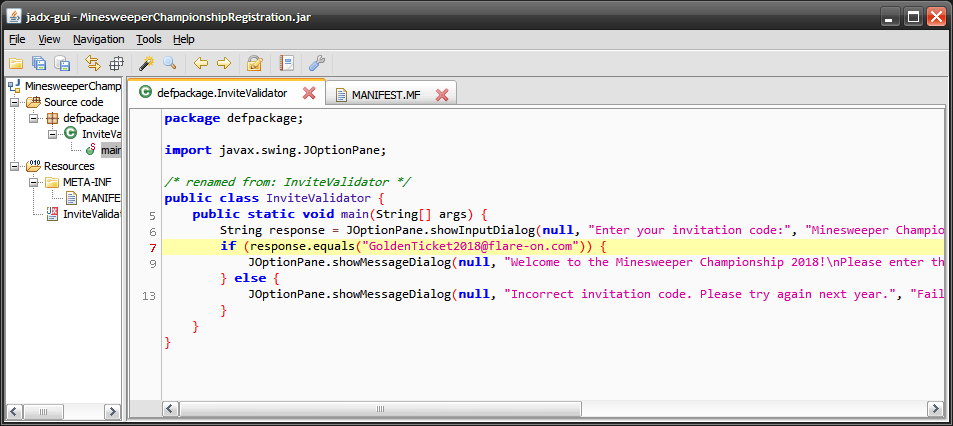This screenshot has width=953, height=426.
Task: Open the Log viewer notebook icon
Action: pos(286,63)
